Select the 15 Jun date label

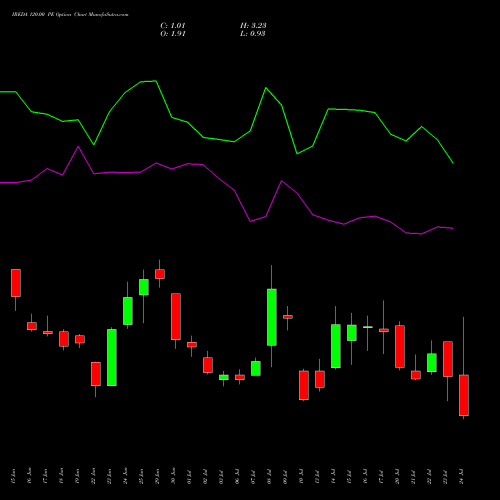13,476
